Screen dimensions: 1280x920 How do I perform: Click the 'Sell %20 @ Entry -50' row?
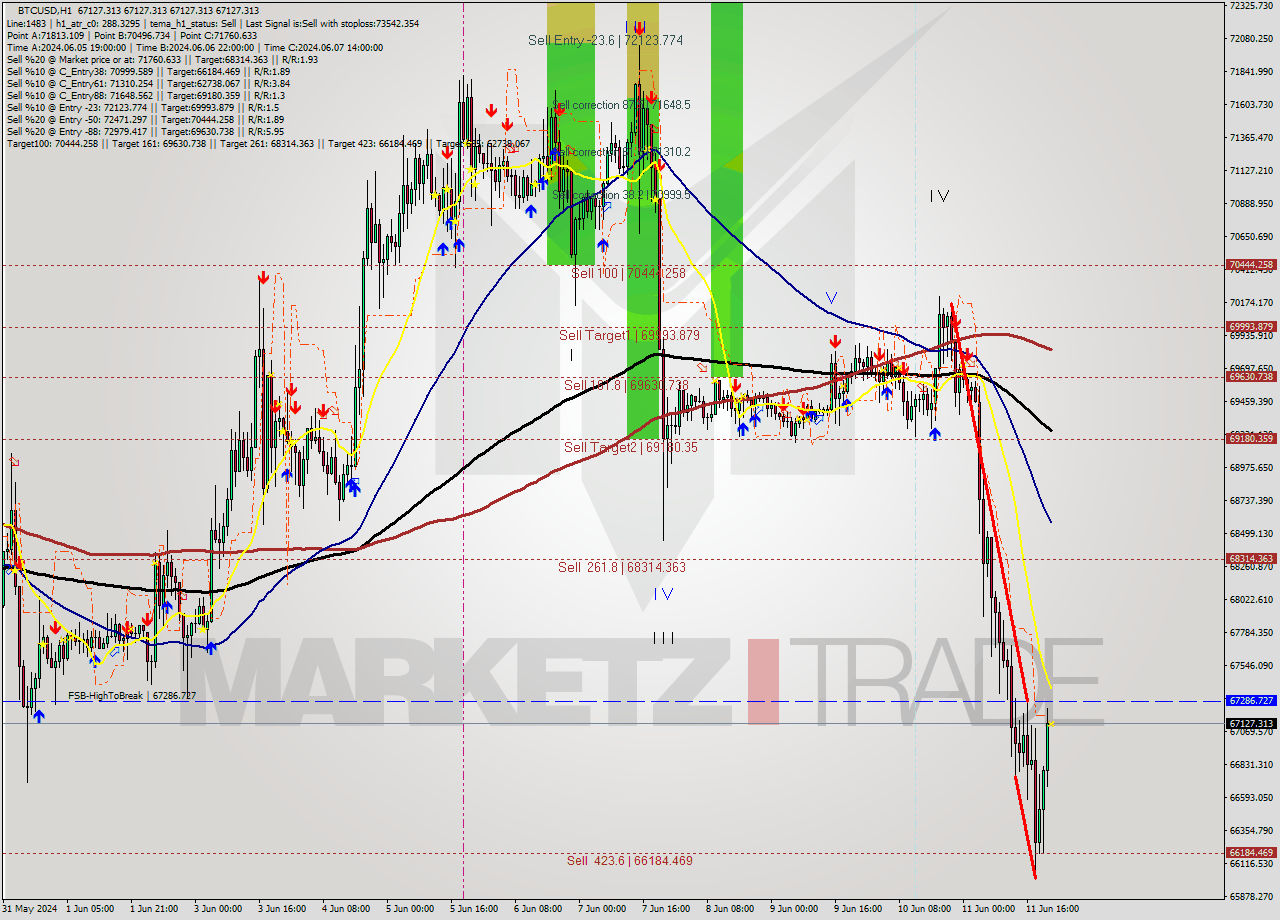click(145, 119)
